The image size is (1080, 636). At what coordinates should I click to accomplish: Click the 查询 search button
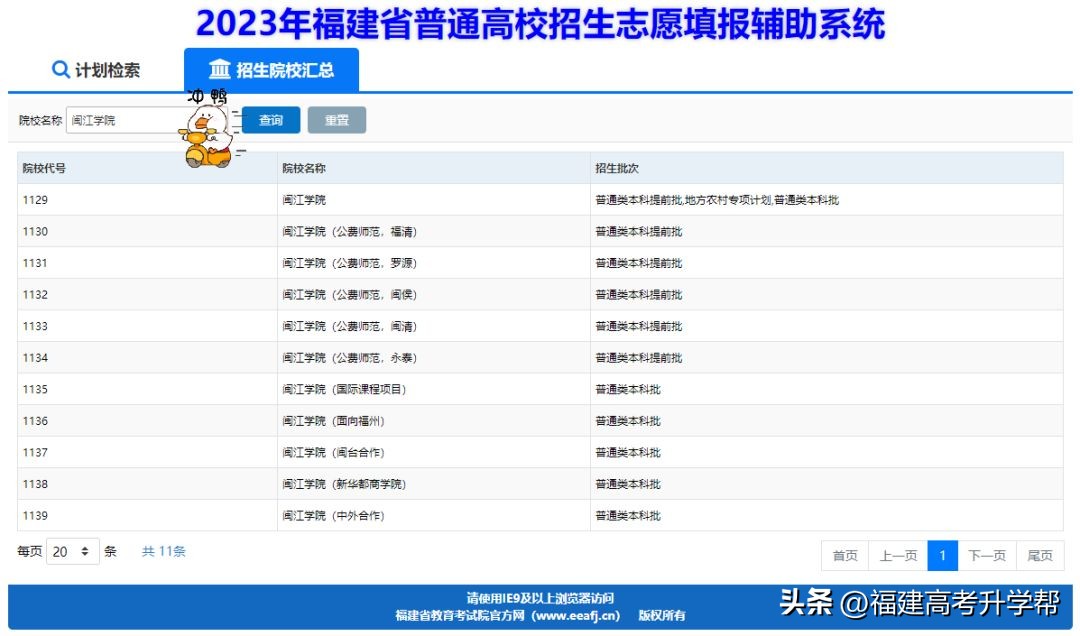tap(271, 119)
